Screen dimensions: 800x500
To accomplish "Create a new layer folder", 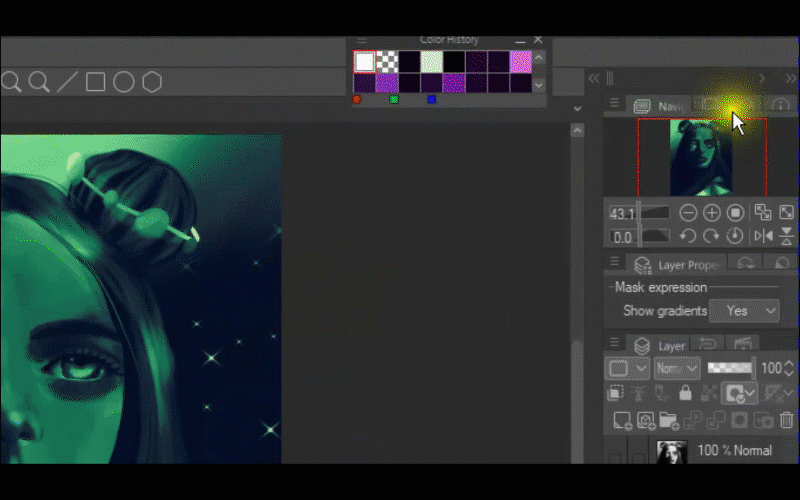I will click(669, 420).
